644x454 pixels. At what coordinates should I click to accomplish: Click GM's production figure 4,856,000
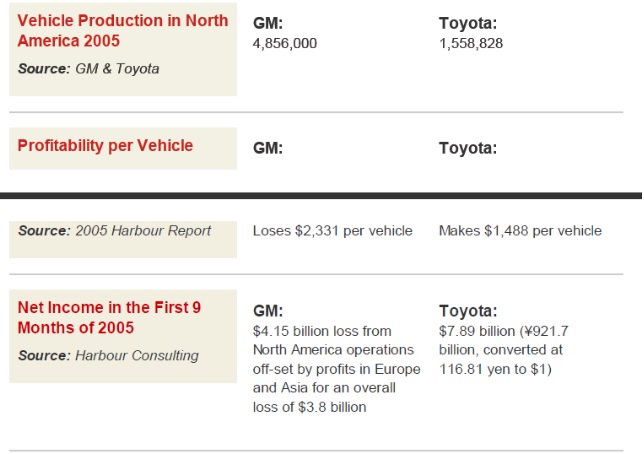pyautogui.click(x=289, y=43)
